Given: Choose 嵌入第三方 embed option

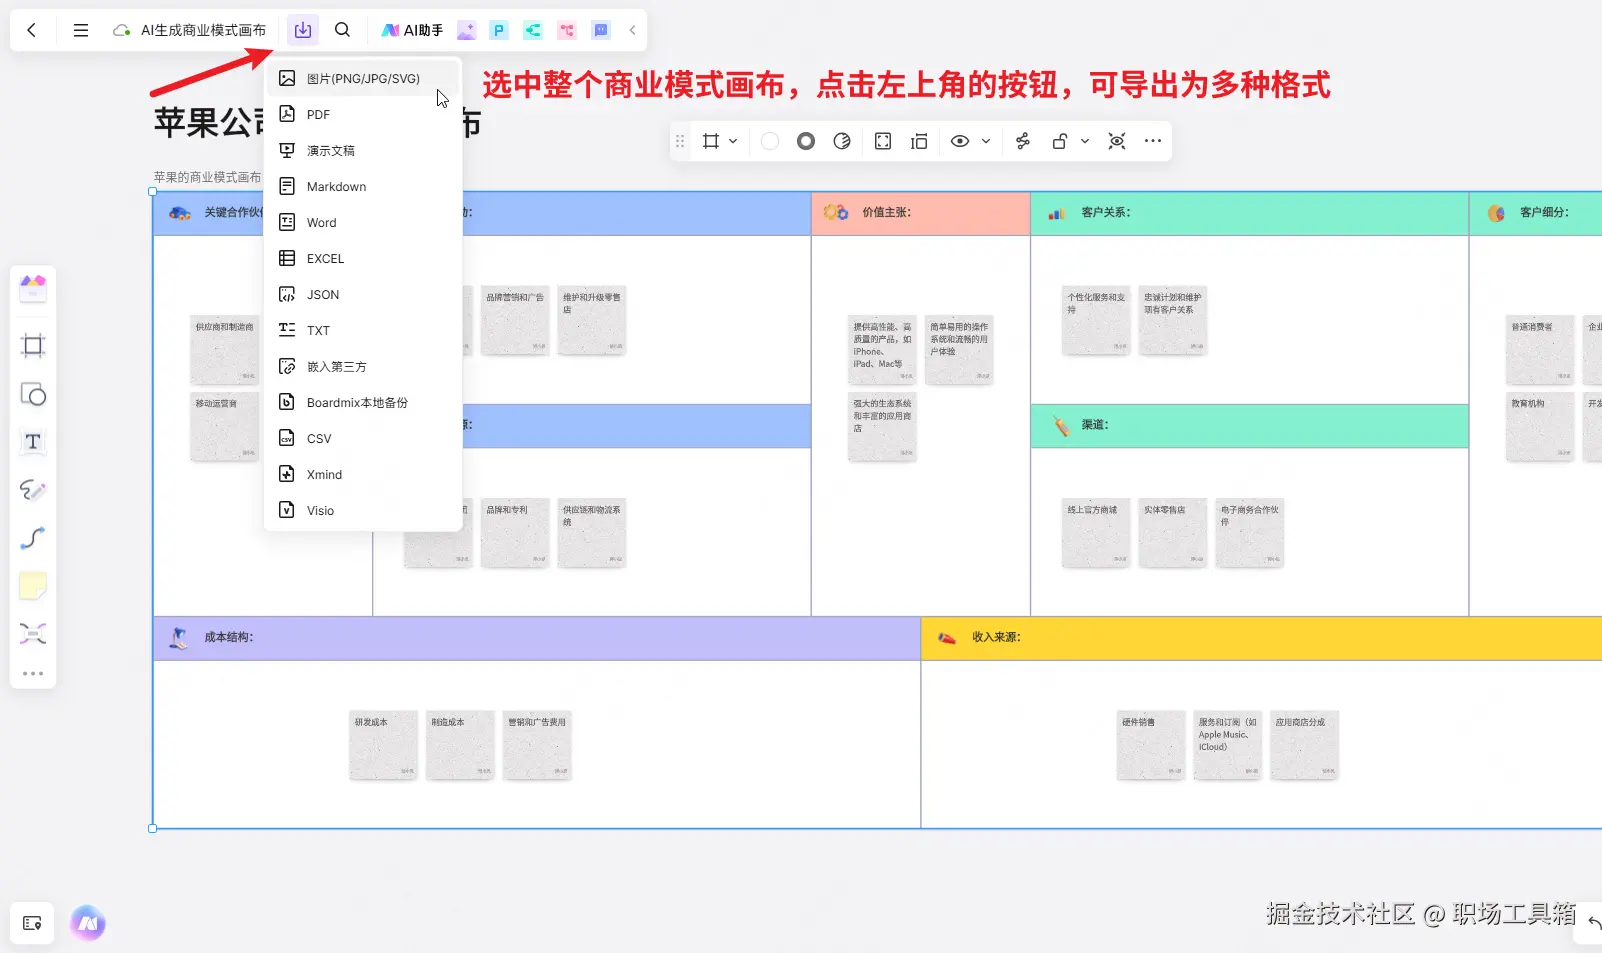Looking at the screenshot, I should pyautogui.click(x=363, y=366).
